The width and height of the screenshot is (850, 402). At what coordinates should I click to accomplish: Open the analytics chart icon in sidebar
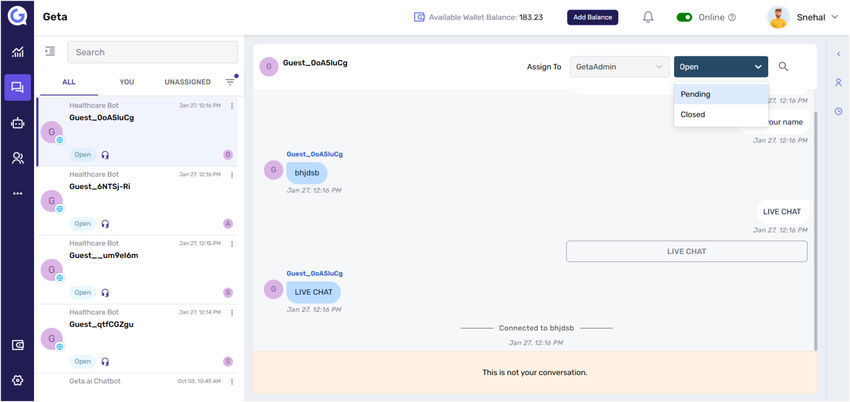click(x=17, y=52)
